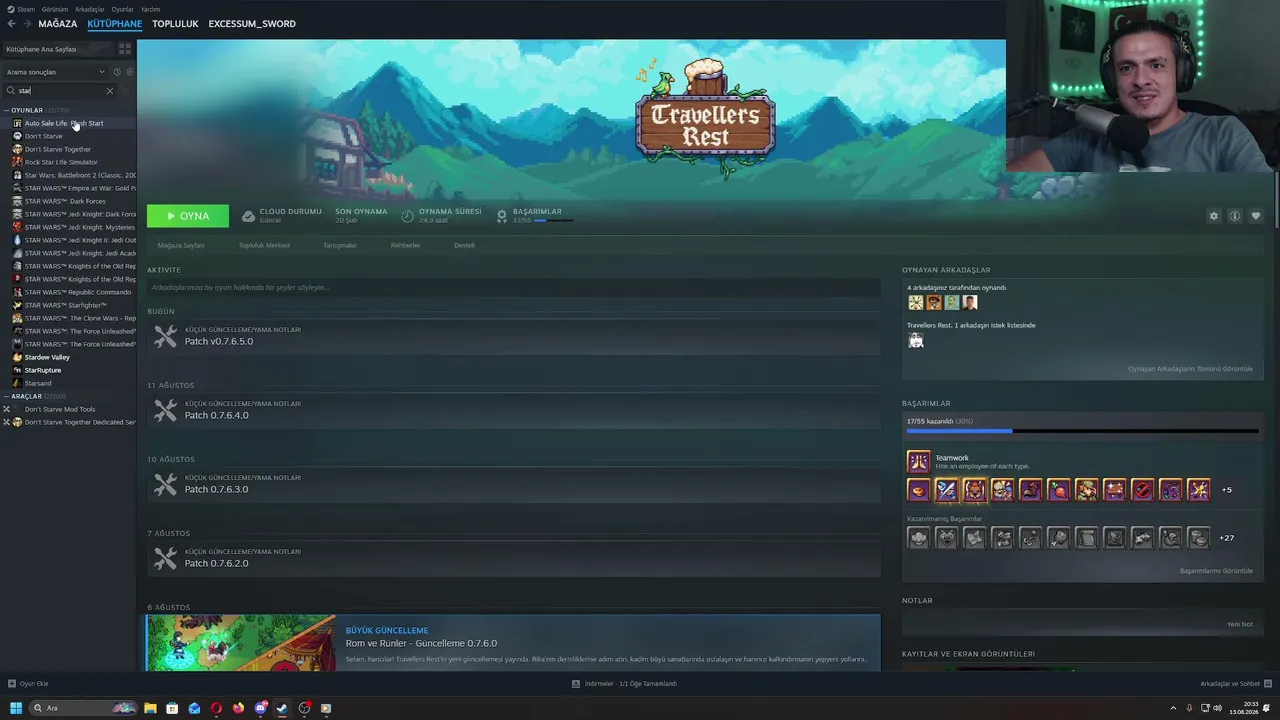The height and width of the screenshot is (720, 1280).
Task: Click the achievements trophy icon
Action: click(502, 216)
